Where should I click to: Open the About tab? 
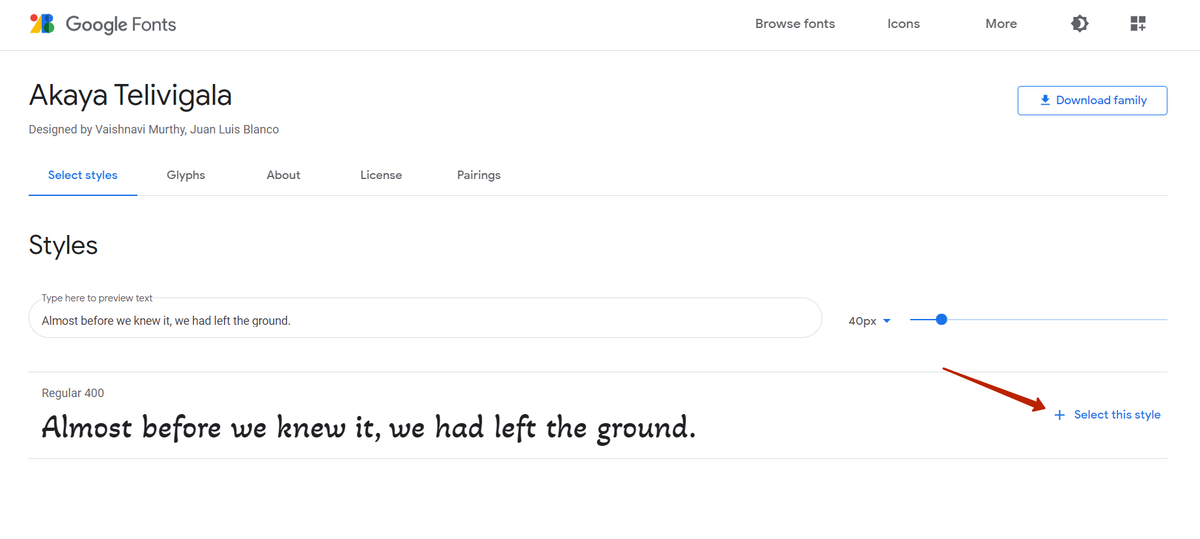283,175
